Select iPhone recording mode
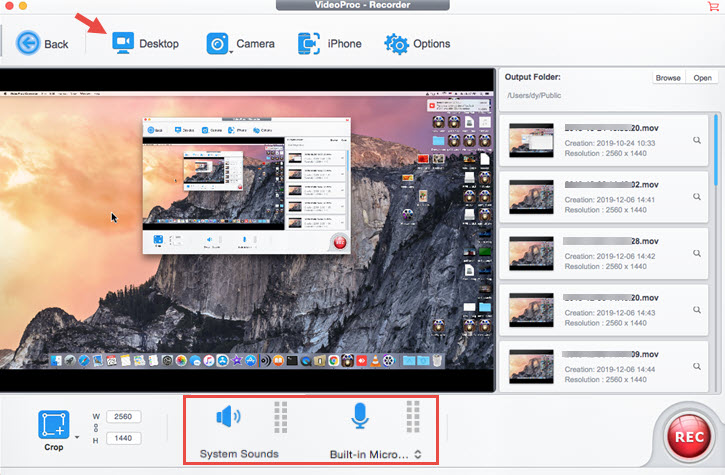The width and height of the screenshot is (725, 475). tap(330, 43)
